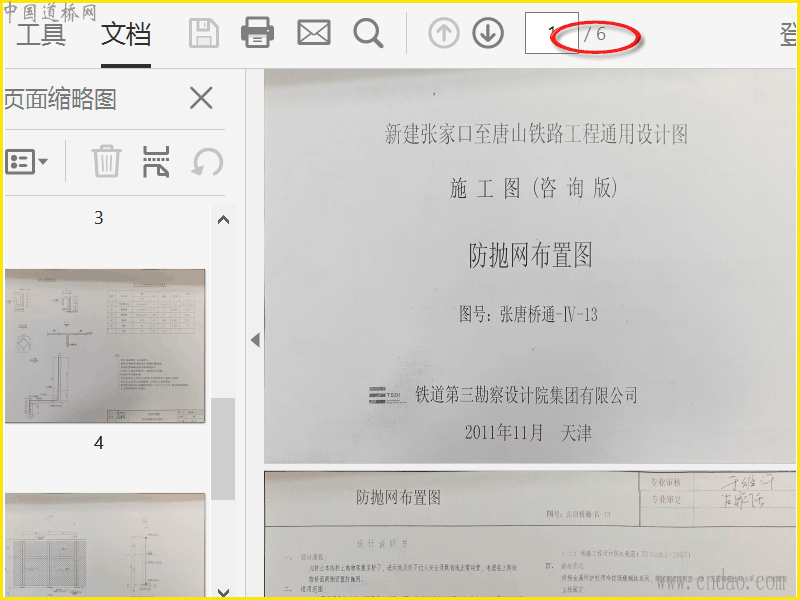Select page 5 thumbnail at bottom
The width and height of the screenshot is (800, 600).
pyautogui.click(x=105, y=545)
